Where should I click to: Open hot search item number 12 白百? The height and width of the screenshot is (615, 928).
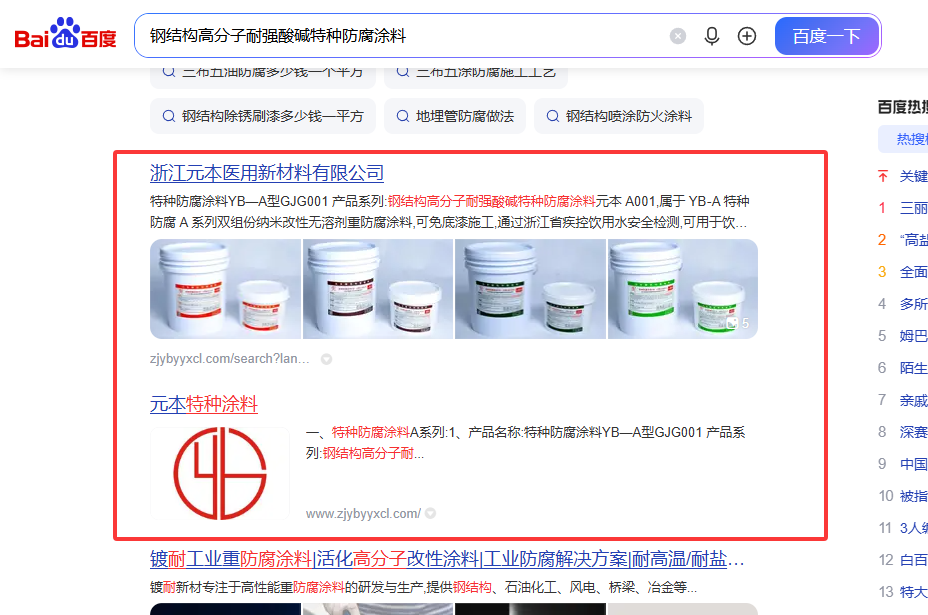click(913, 560)
